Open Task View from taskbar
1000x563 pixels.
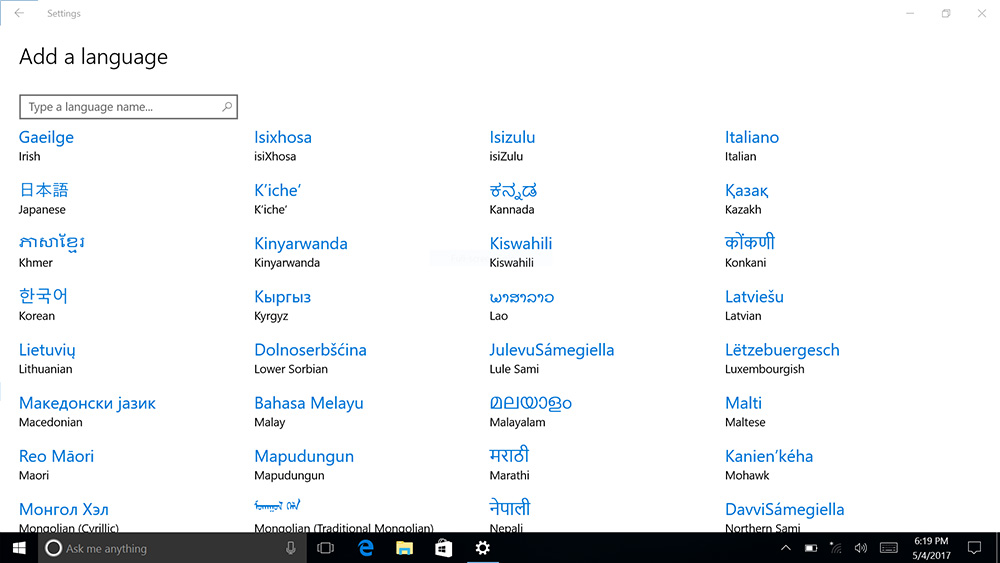(x=325, y=548)
